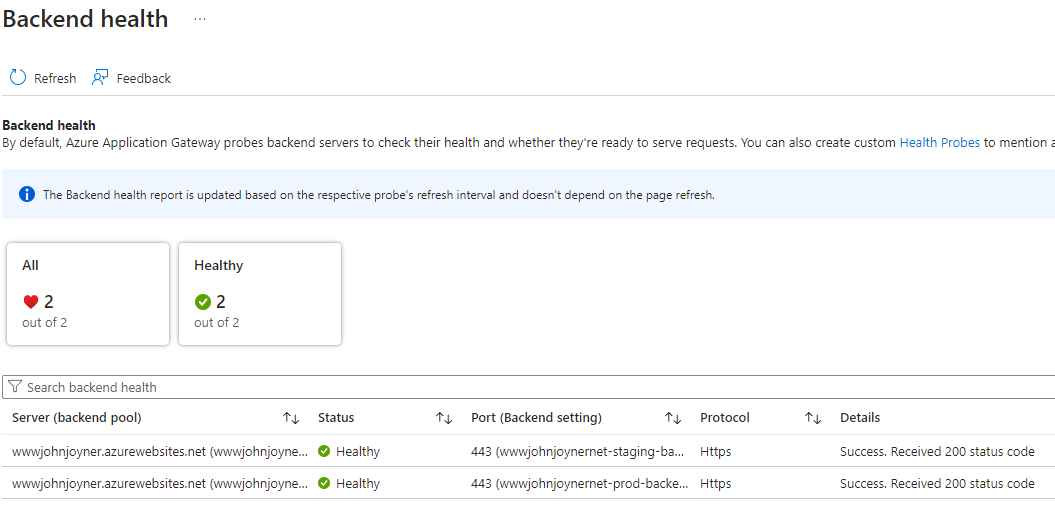1055x520 pixels.
Task: Click the green check icon in Healthy card
Action: tap(203, 302)
